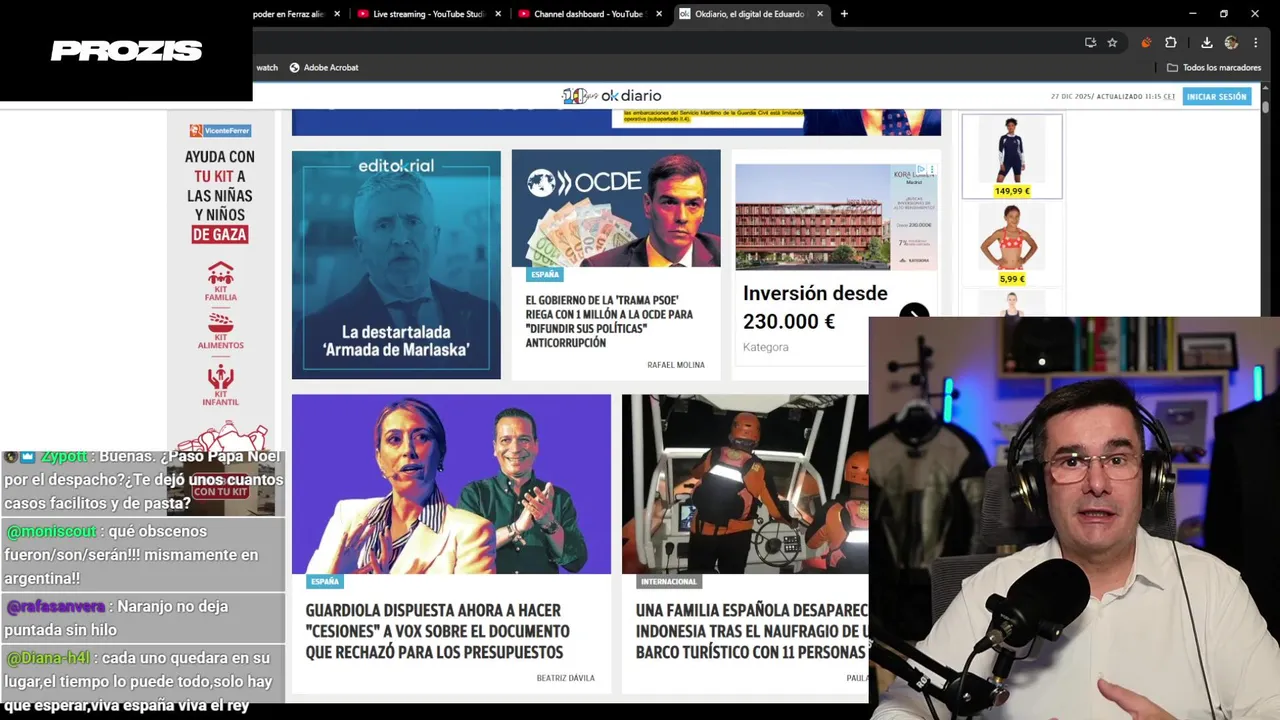Click 'Ayuda con tu kit' Gaza ad text

coord(220,196)
